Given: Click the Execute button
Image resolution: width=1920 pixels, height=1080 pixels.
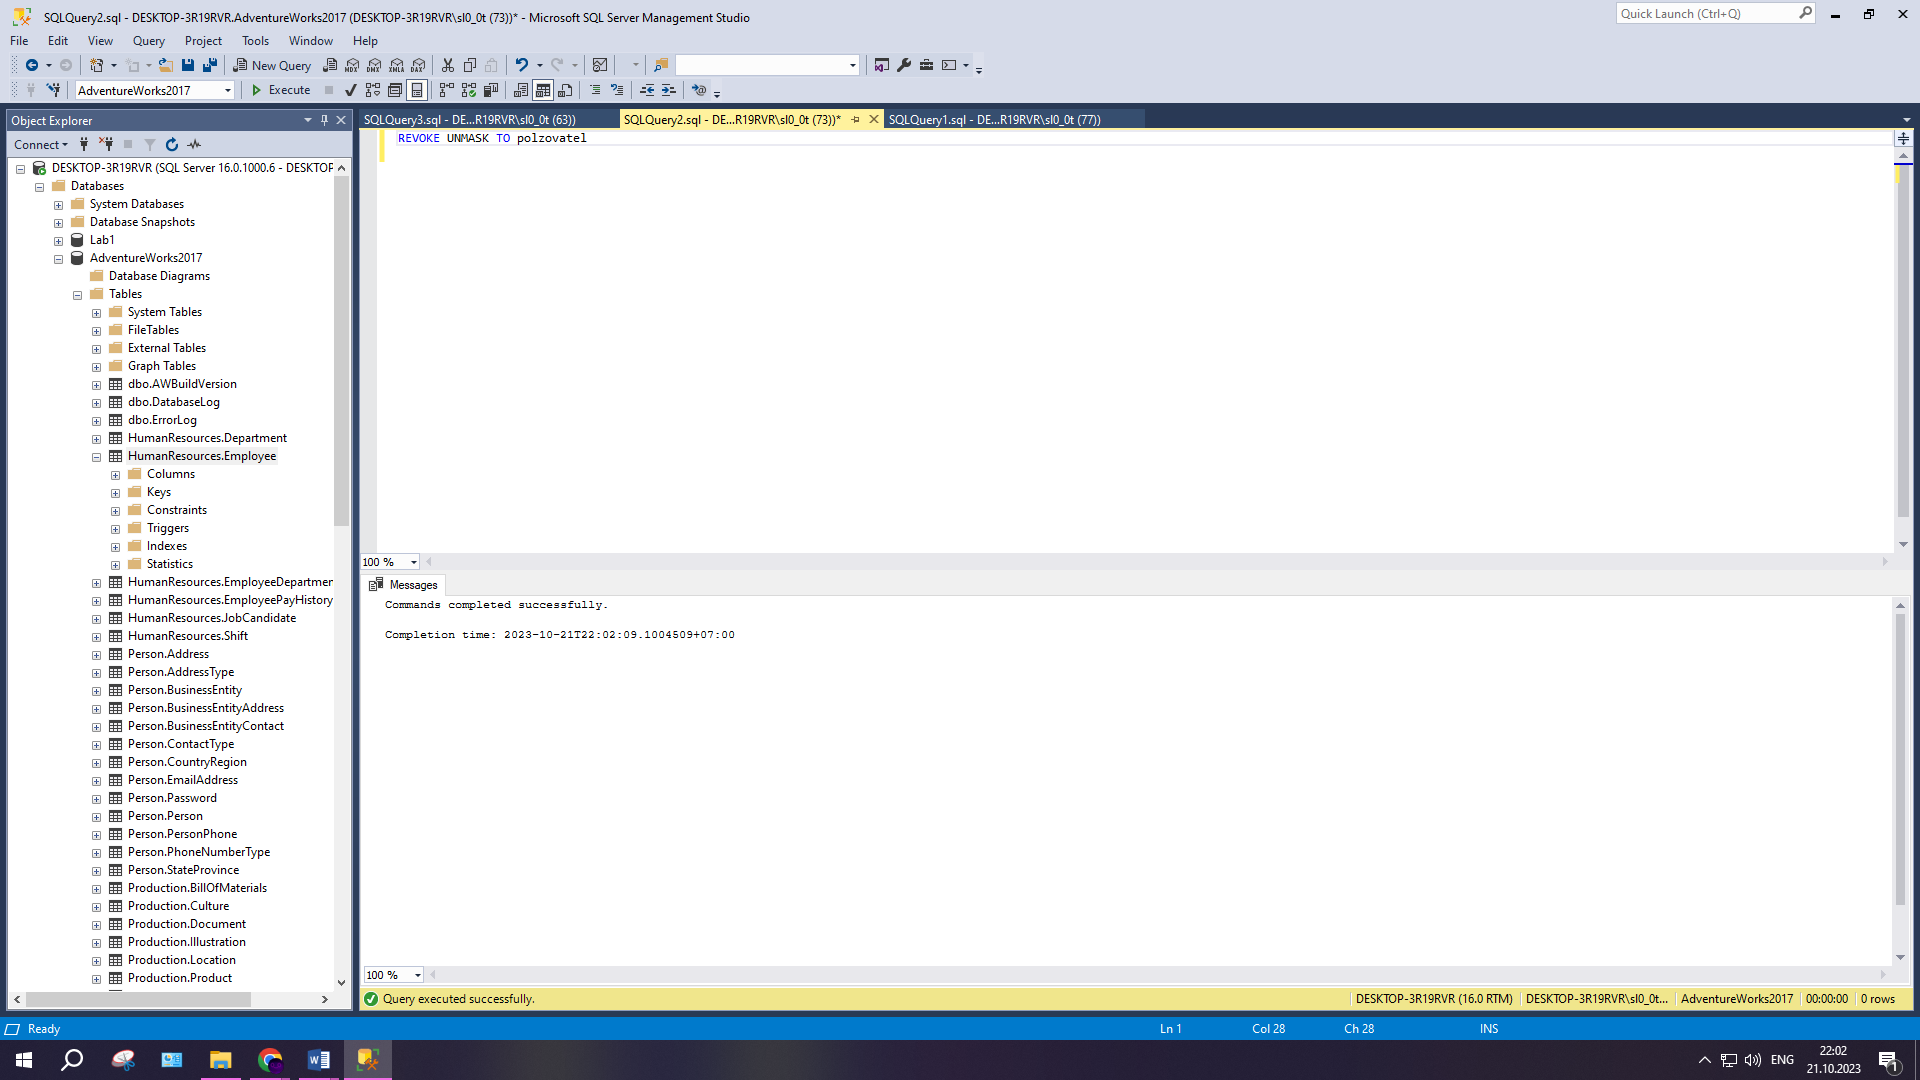Looking at the screenshot, I should pos(281,90).
